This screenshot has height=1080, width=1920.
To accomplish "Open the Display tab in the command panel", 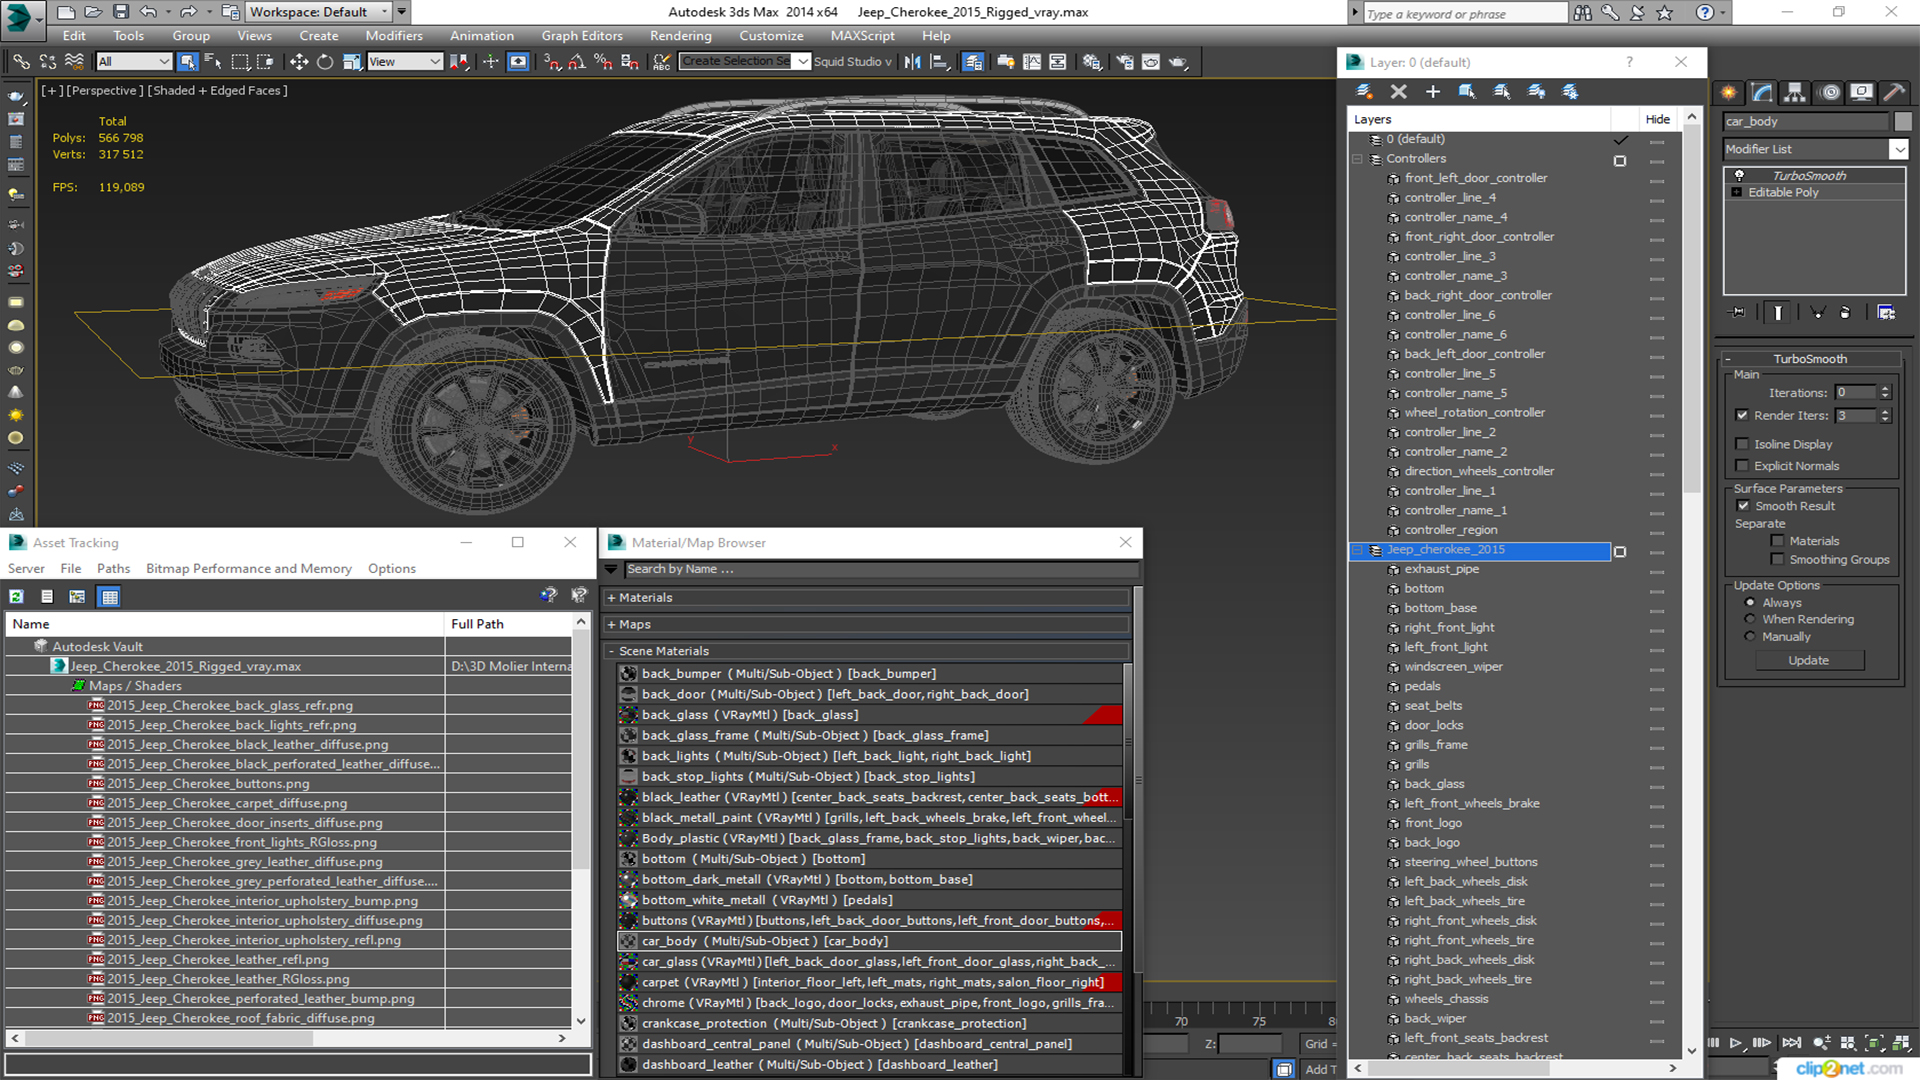I will 1862,92.
